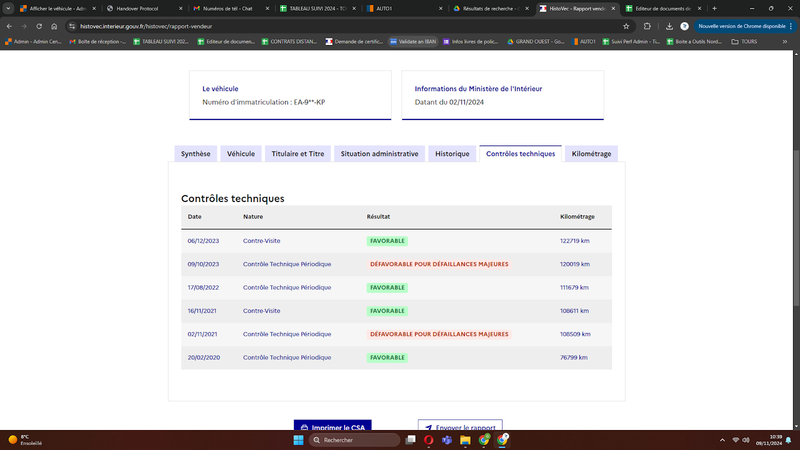The width and height of the screenshot is (800, 450).
Task: Open the Suivi Perf Admin bookmark
Action: pyautogui.click(x=631, y=41)
